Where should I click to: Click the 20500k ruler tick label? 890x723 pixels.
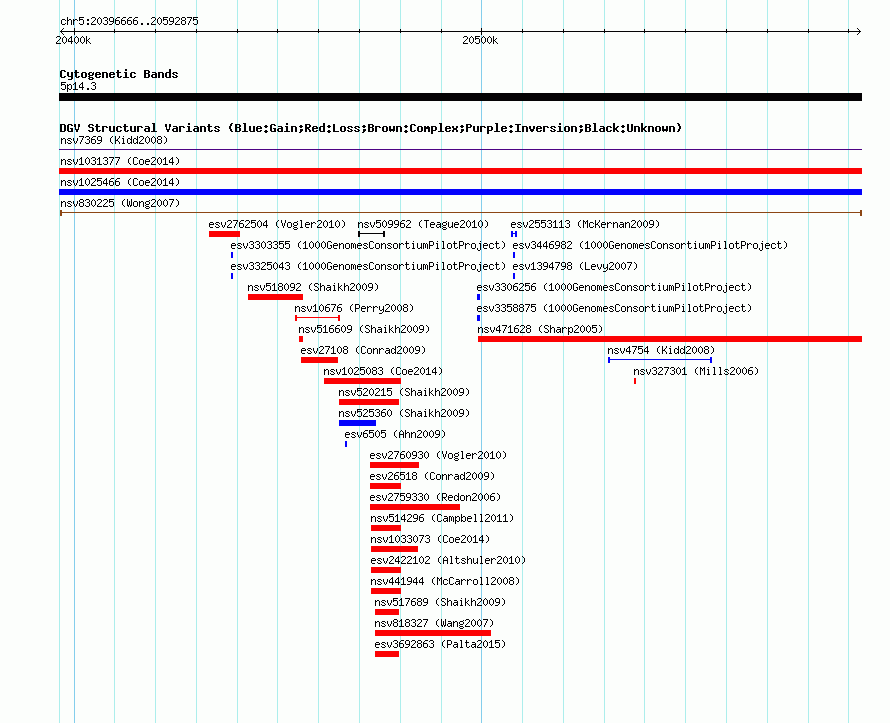[480, 40]
